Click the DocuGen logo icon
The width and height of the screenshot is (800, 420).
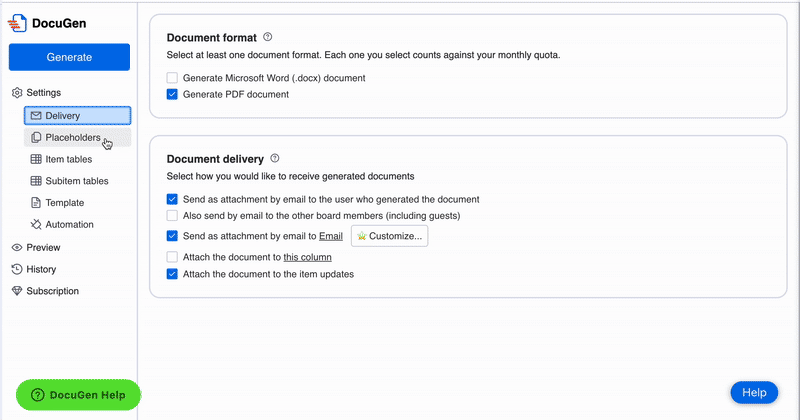click(18, 24)
